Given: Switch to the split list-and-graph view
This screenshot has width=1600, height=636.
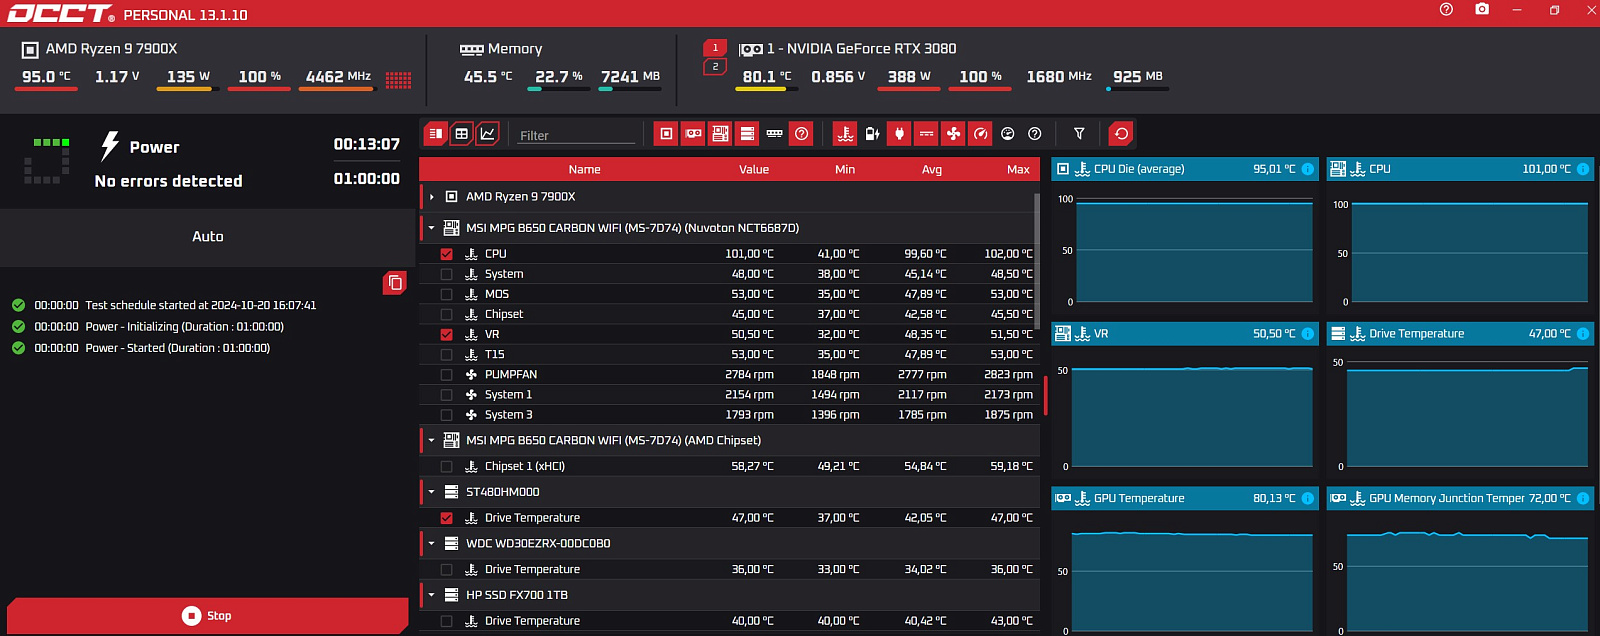Looking at the screenshot, I should tap(435, 134).
